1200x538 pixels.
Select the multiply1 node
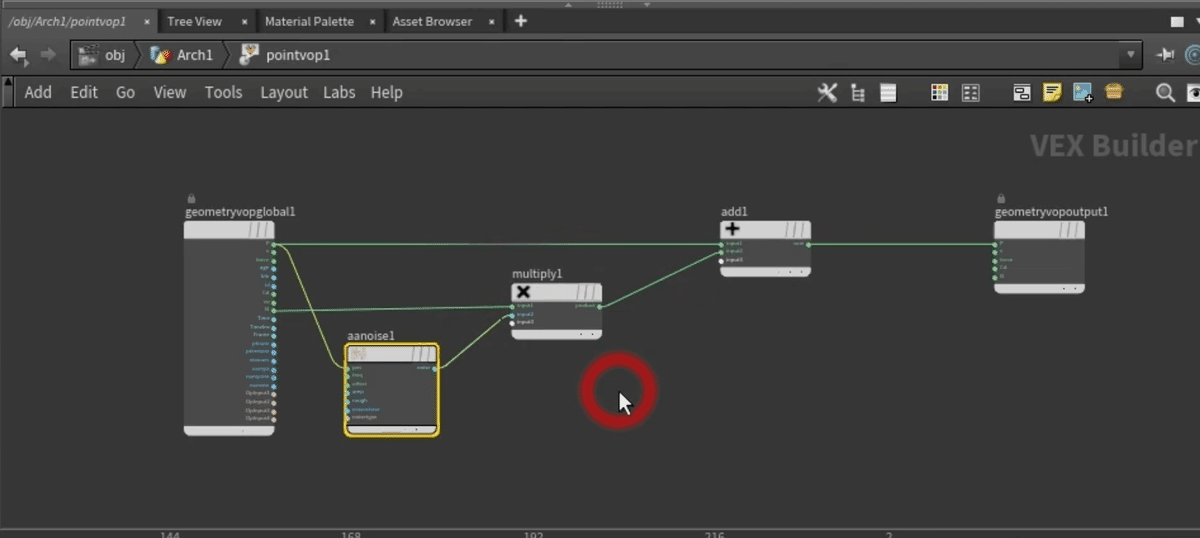557,311
